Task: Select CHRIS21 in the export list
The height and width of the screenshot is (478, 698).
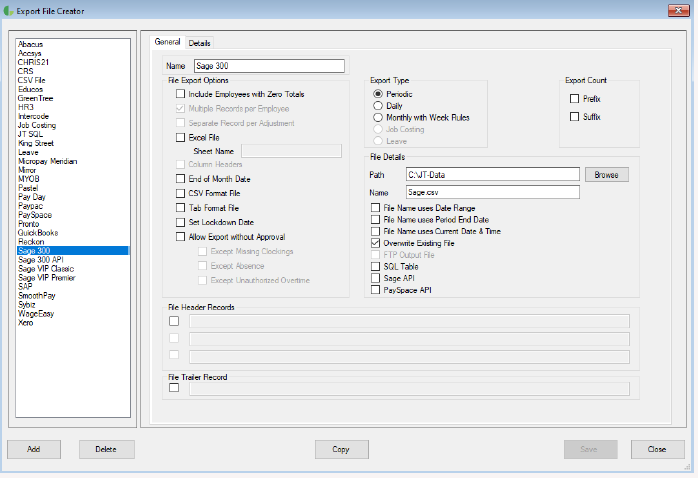Action: [x=73, y=62]
